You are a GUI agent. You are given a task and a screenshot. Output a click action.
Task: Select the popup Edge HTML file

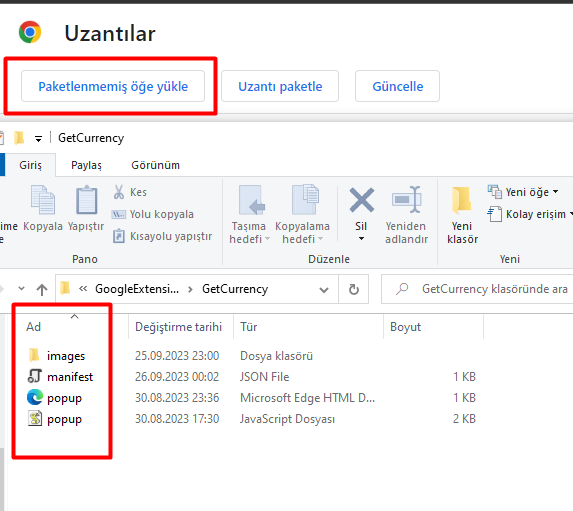[x=64, y=398]
